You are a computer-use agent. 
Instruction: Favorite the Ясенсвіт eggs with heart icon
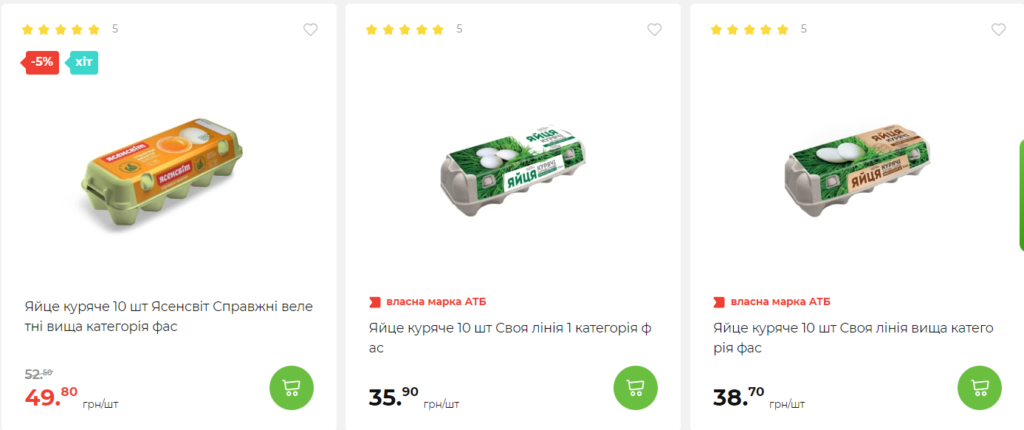310,29
